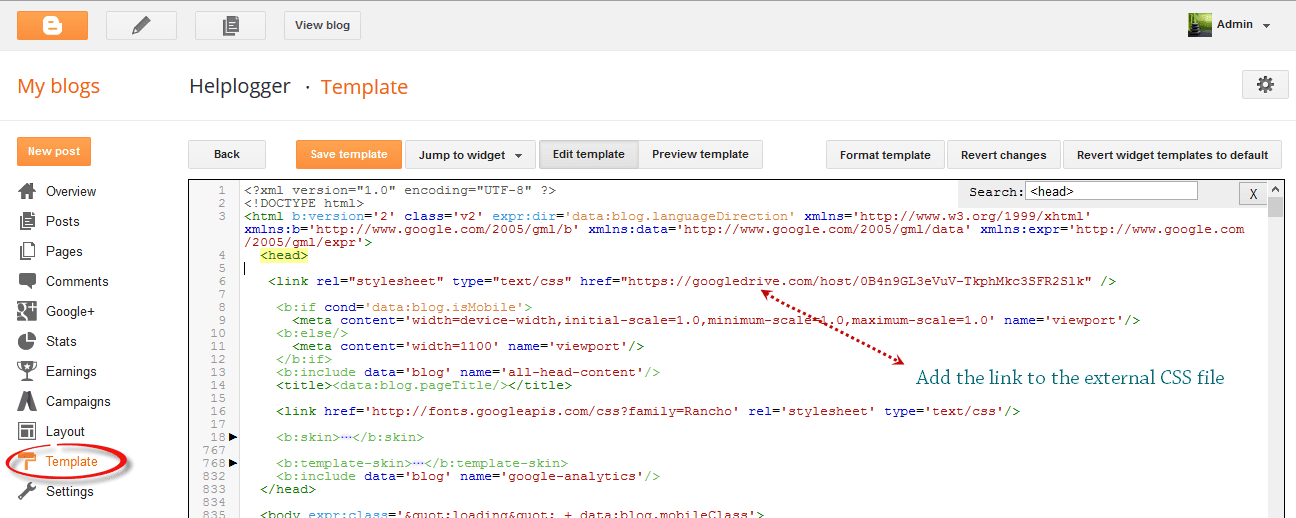This screenshot has width=1296, height=518.
Task: Open the settings gear menu
Action: click(1265, 85)
